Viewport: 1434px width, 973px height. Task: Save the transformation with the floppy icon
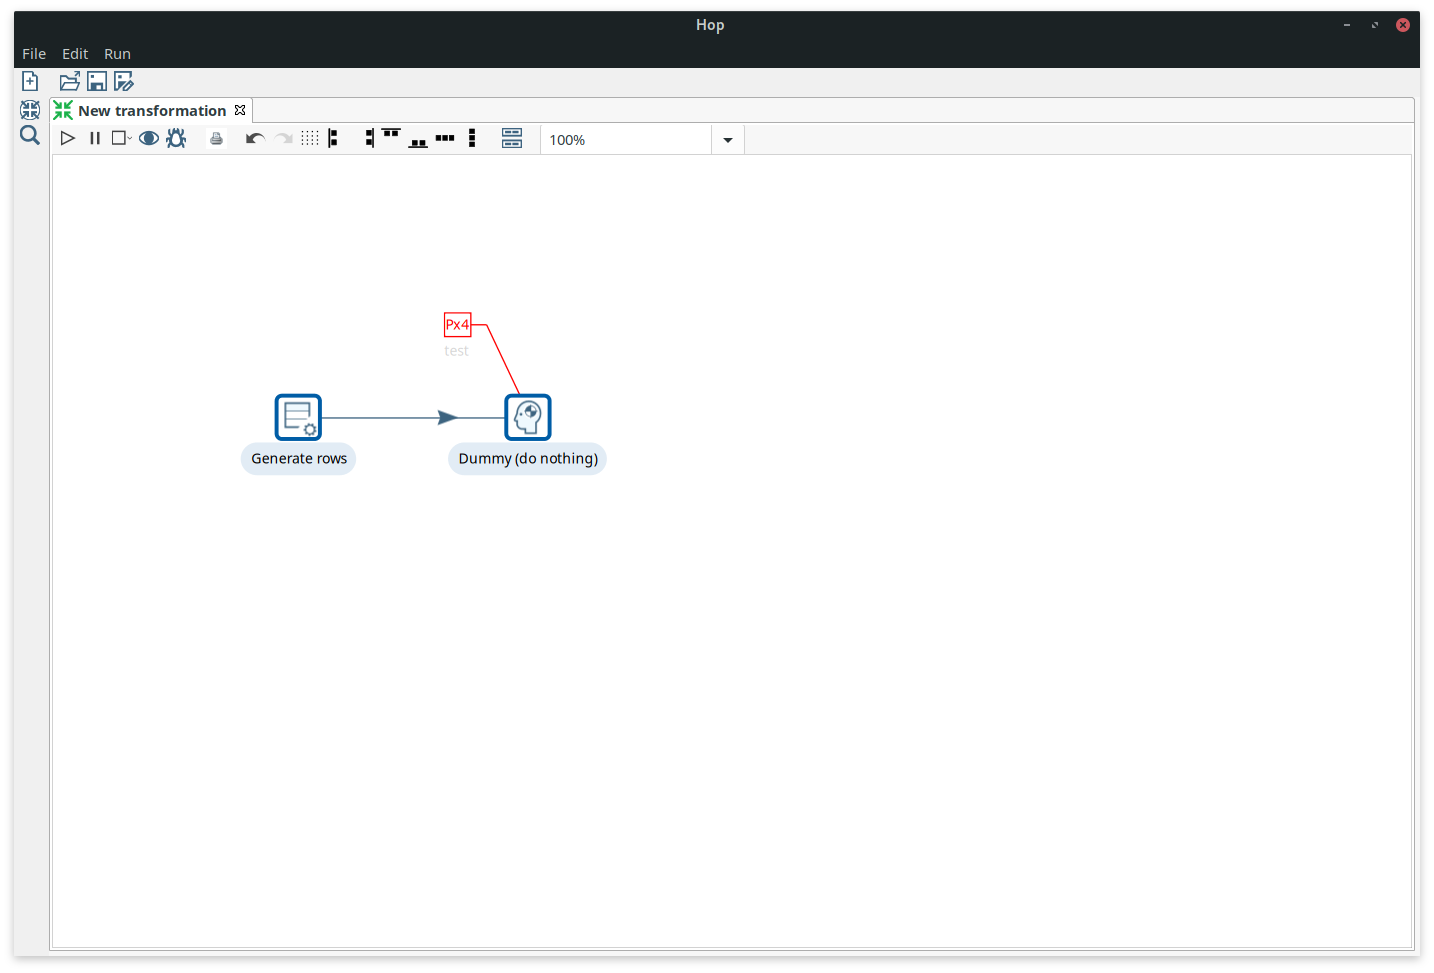pos(97,82)
